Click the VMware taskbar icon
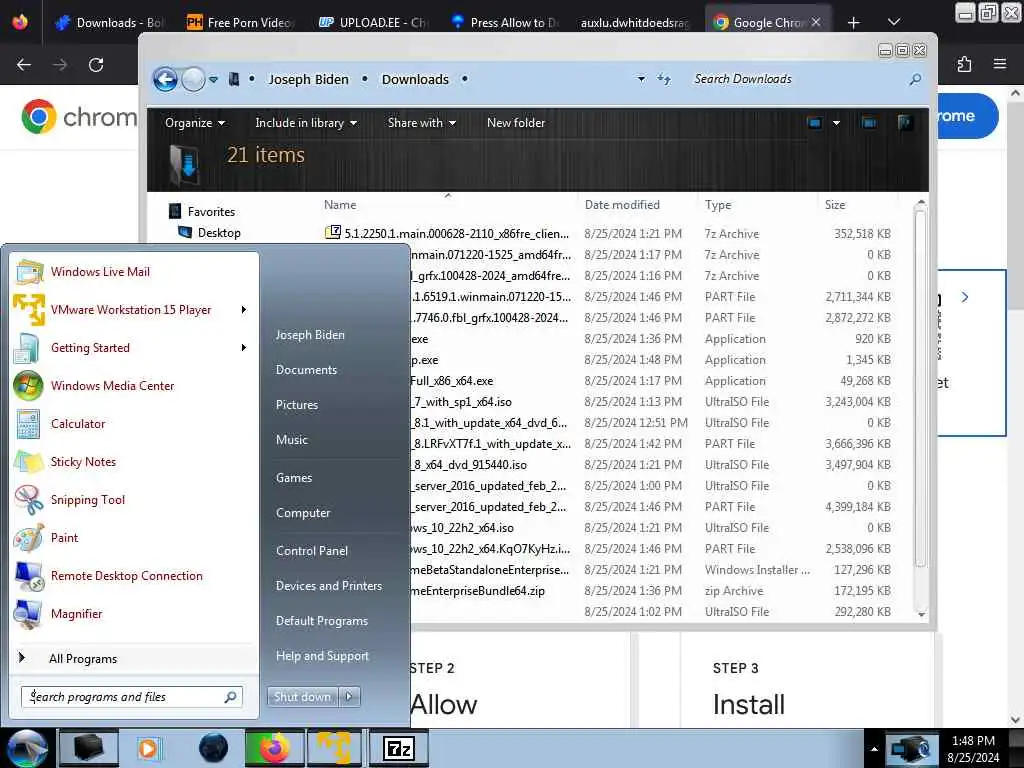 (334, 748)
